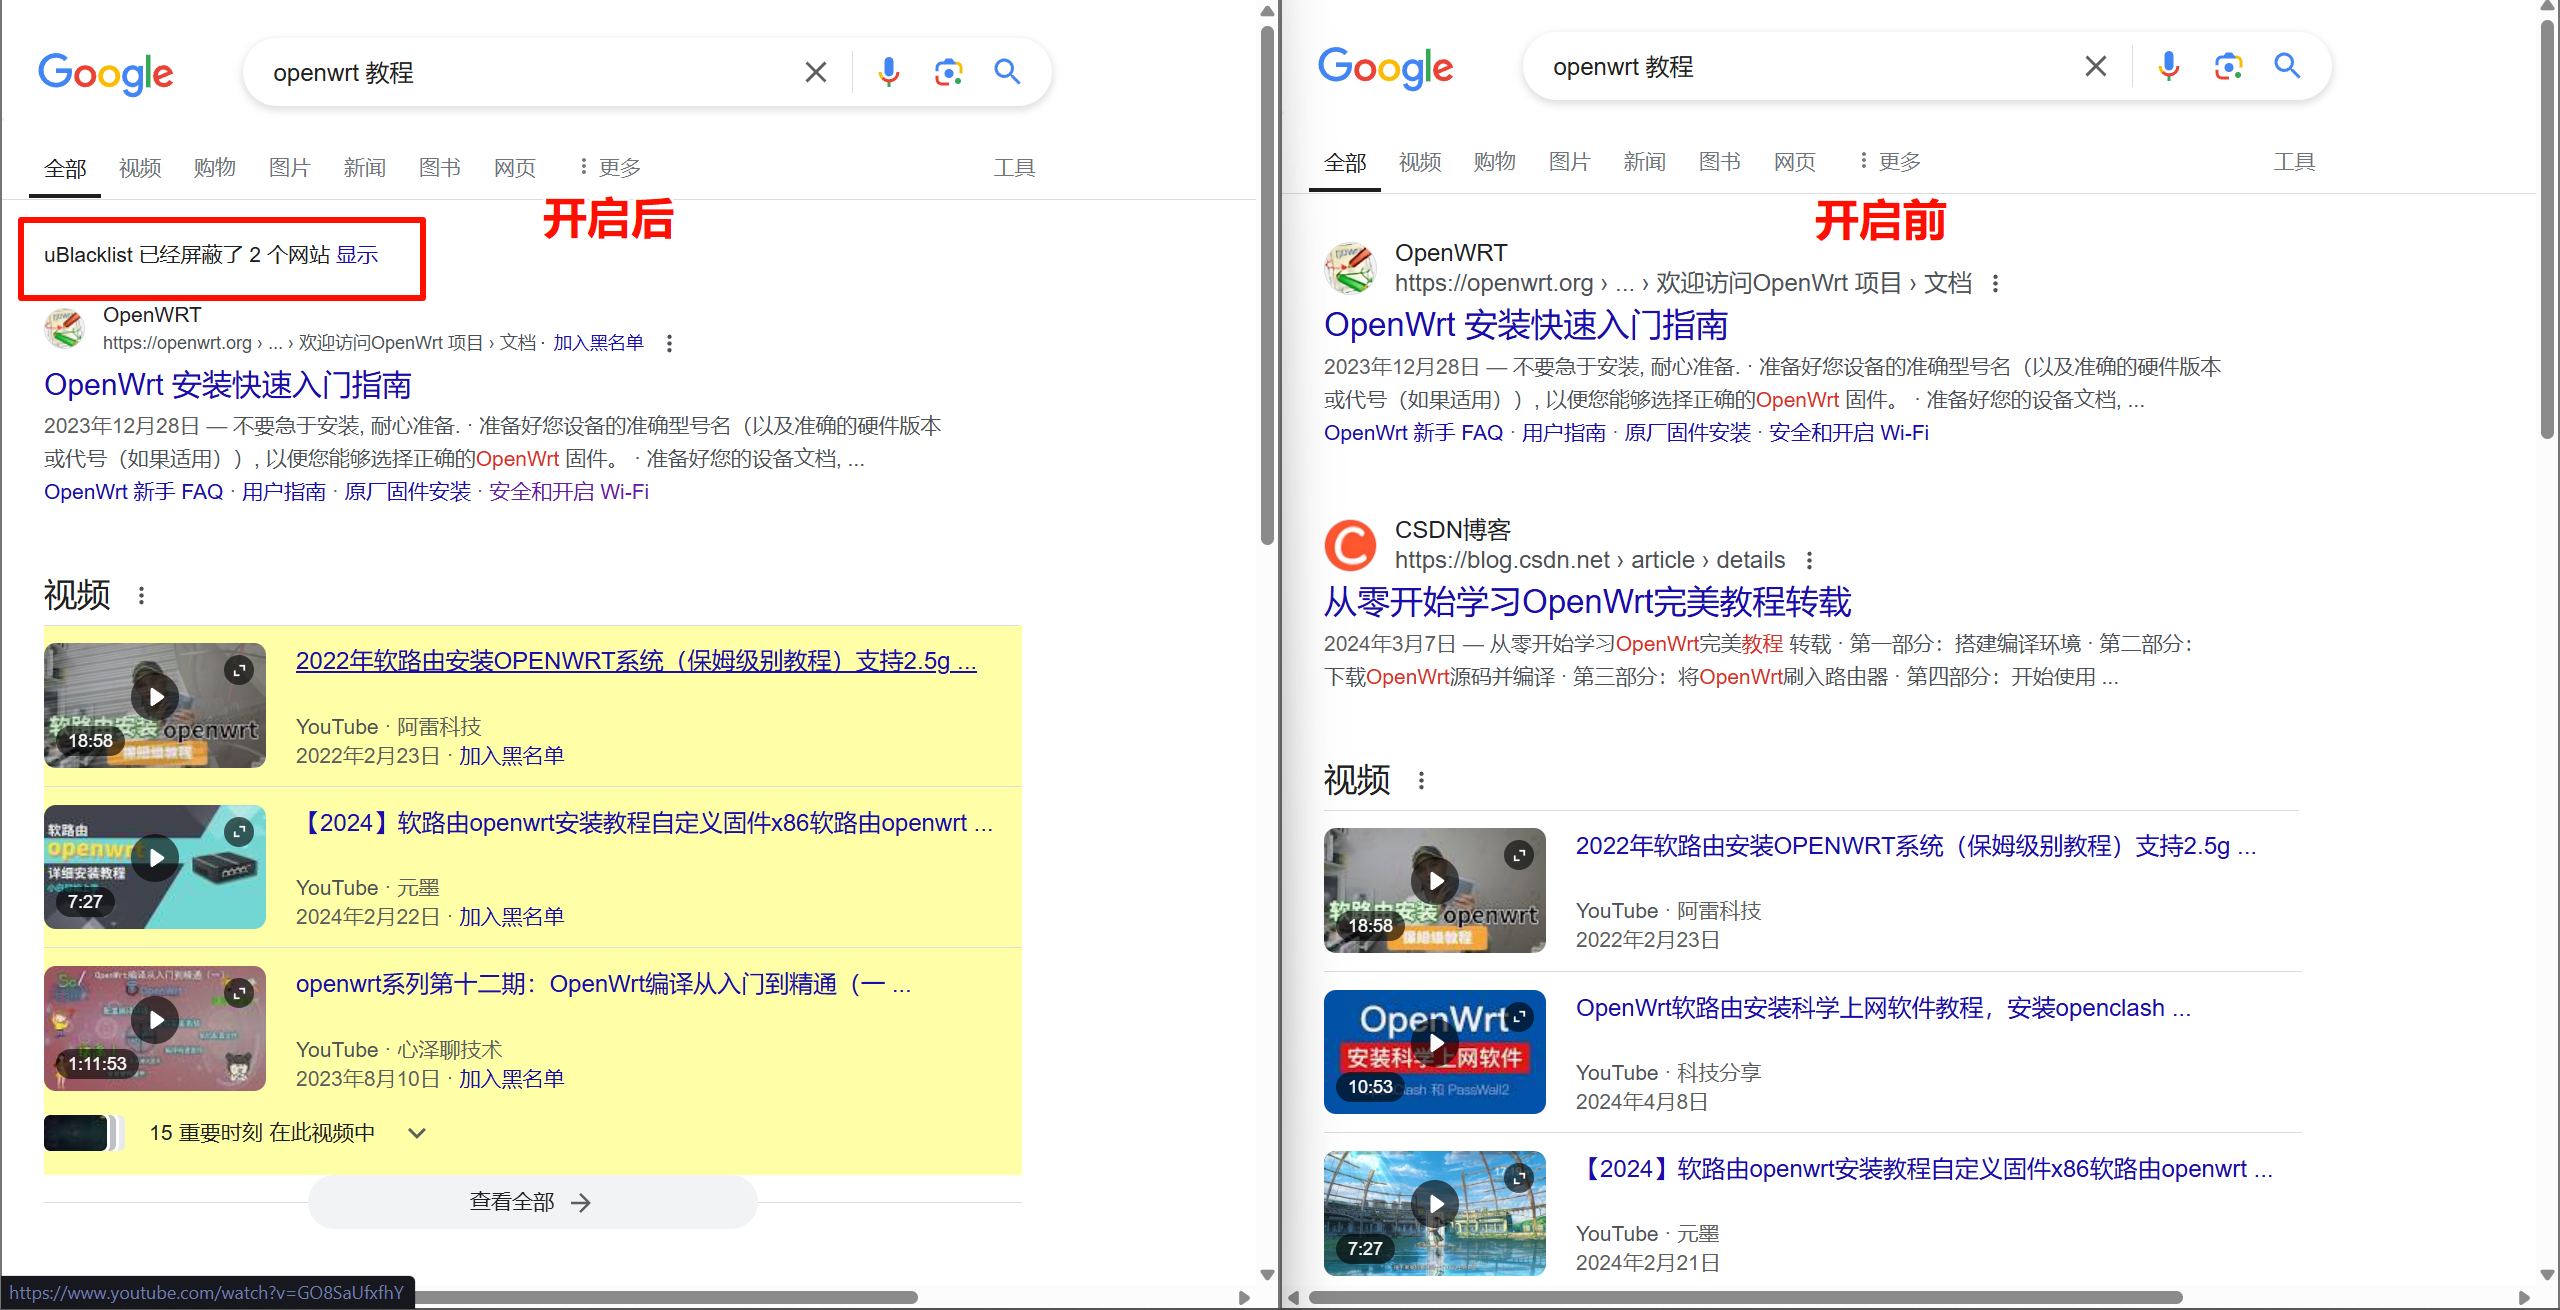This screenshot has width=2560, height=1310.
Task: Open three-dot menu beside CSDN博客 result
Action: pos(1809,560)
